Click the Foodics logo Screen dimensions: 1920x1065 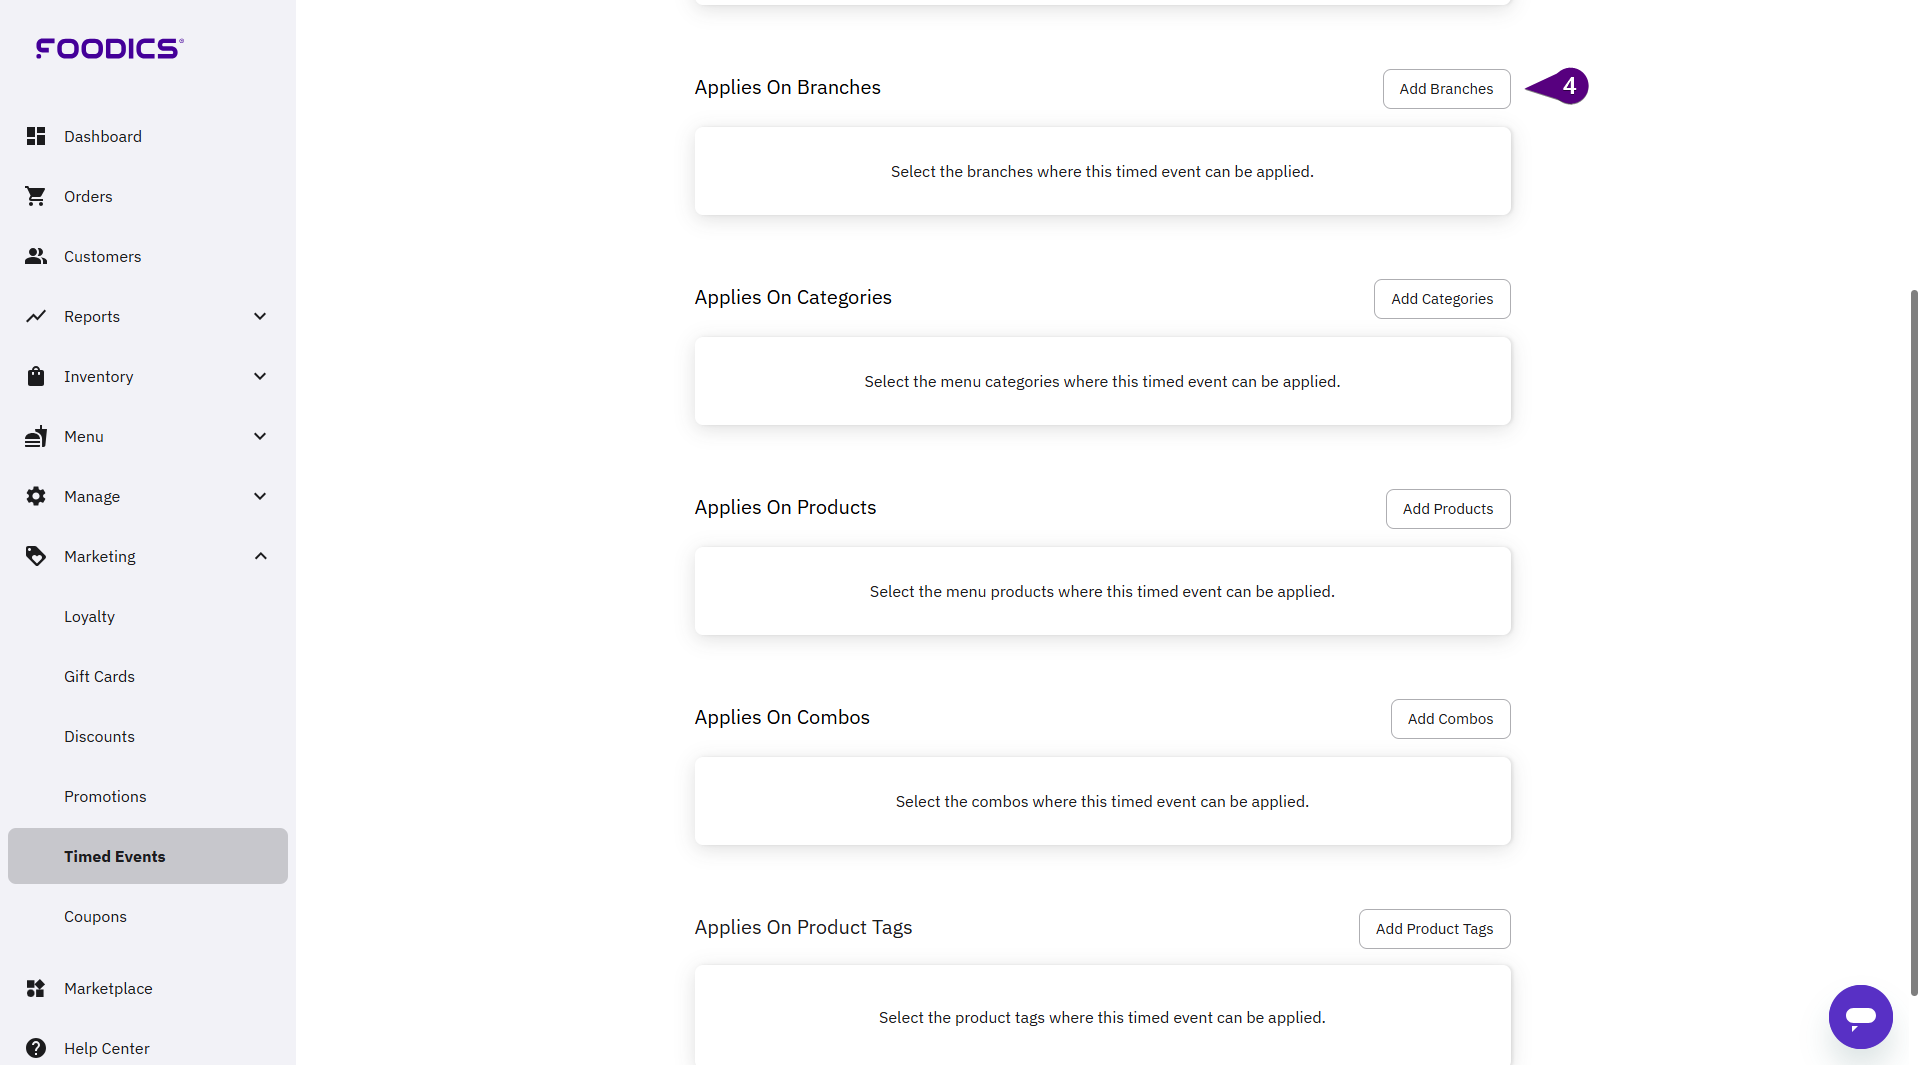click(109, 49)
